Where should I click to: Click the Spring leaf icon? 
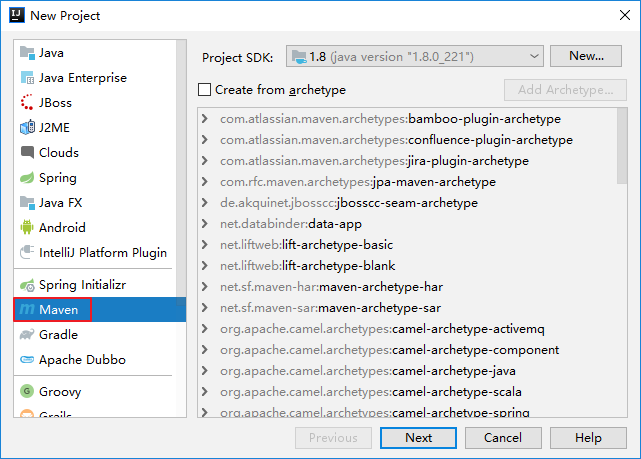coord(27,178)
